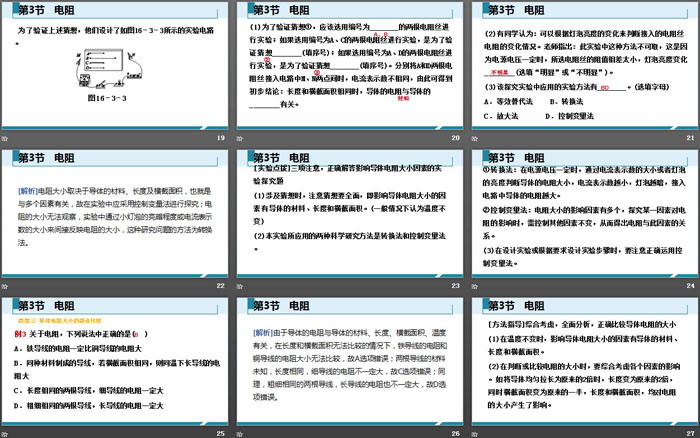Click the animation star icon under slide 19
Screen dimensions: 700x438
coord(5,137)
